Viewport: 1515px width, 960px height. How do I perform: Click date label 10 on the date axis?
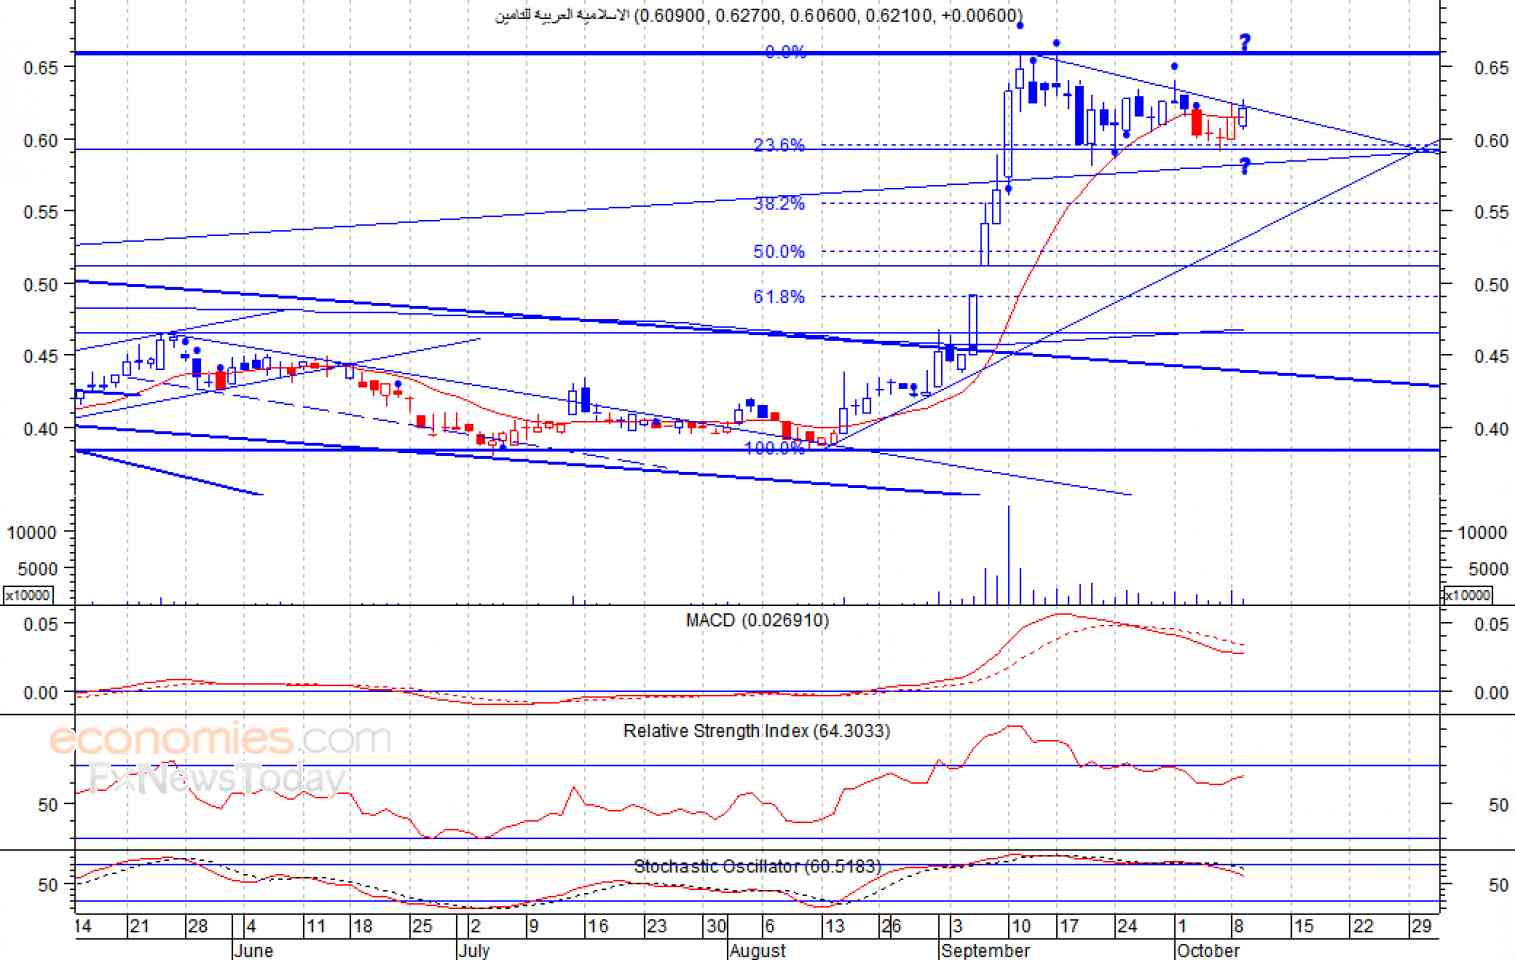pyautogui.click(x=1020, y=926)
